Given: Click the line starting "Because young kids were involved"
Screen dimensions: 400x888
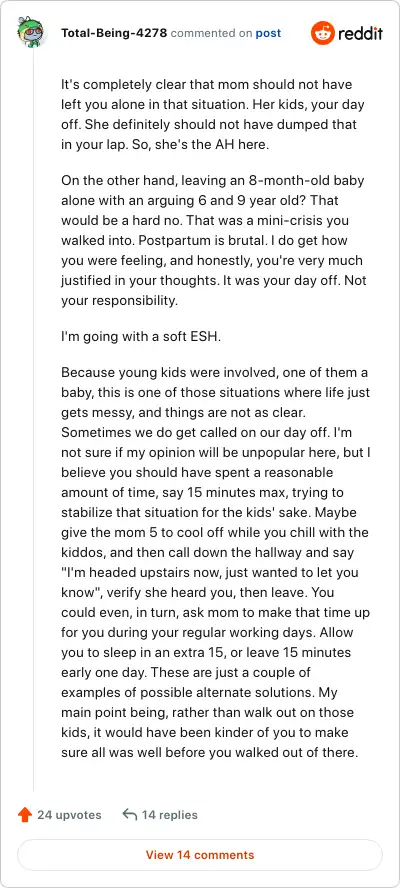Looking at the screenshot, I should (x=215, y=373).
